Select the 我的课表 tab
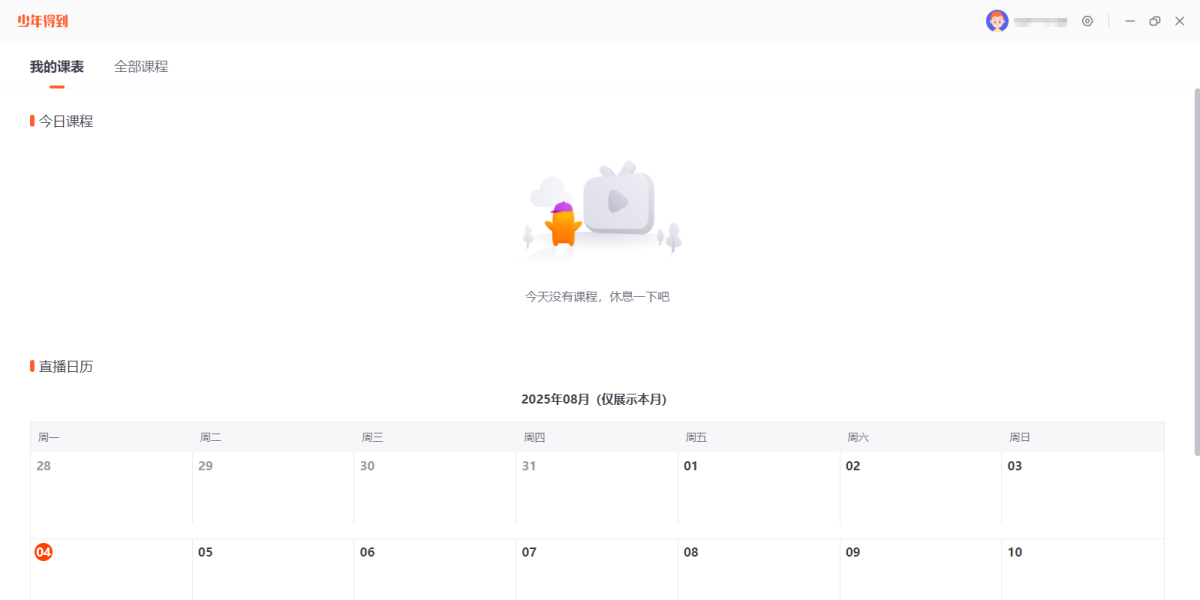The height and width of the screenshot is (600, 1200). (57, 66)
